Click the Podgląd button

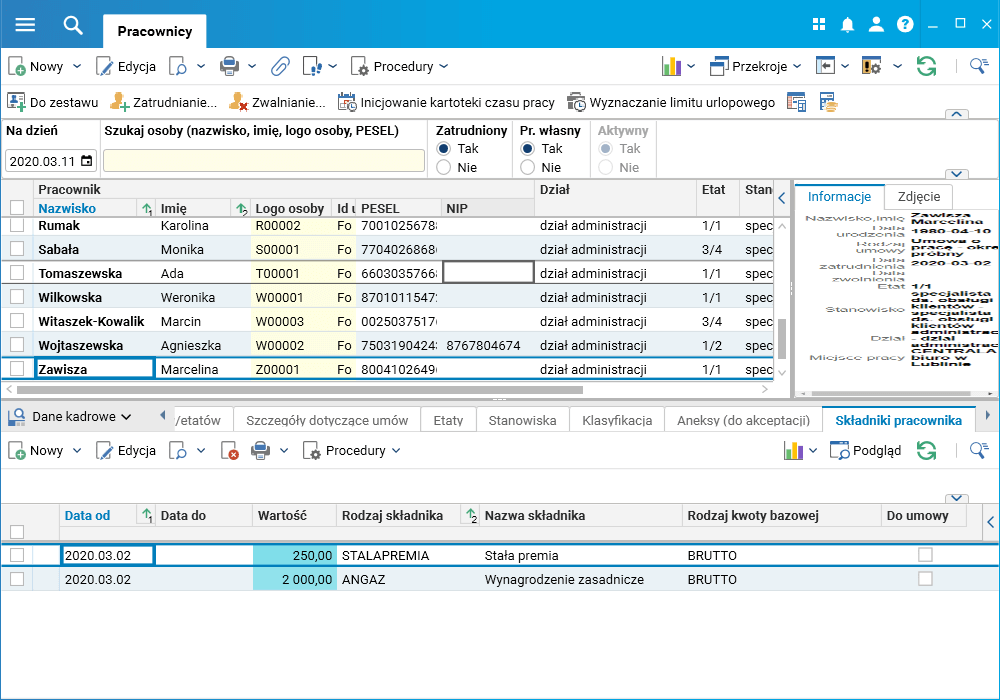click(x=866, y=451)
